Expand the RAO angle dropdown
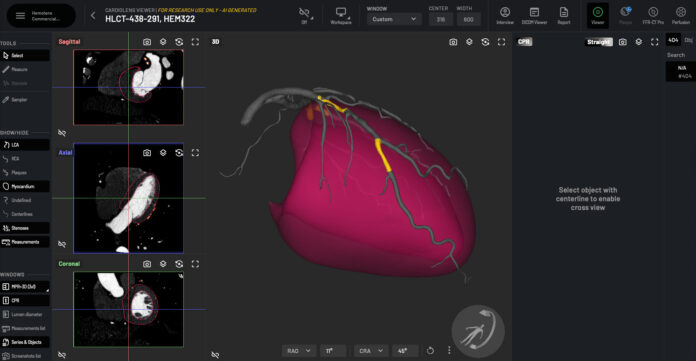Screen dimensions: 696x361 [298, 351]
